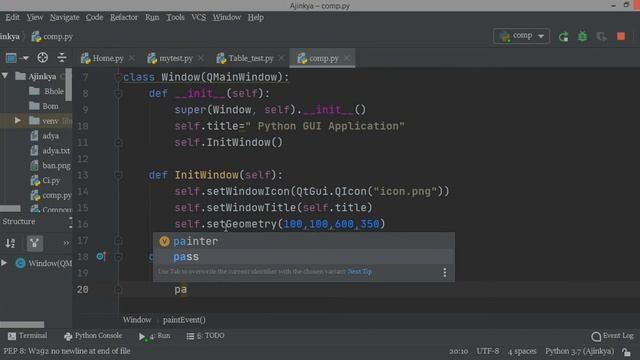
Task: Fold the InitWindow method at line 13
Action: coord(118,175)
